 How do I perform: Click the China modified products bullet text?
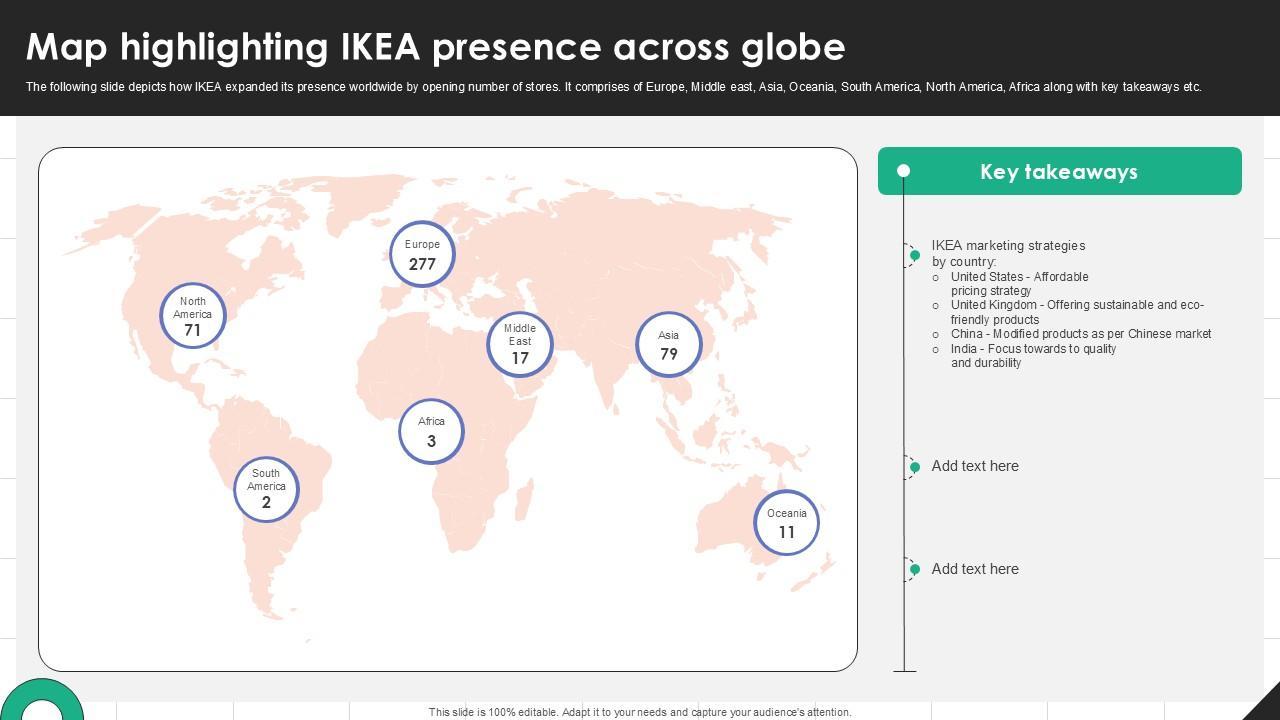[1080, 334]
